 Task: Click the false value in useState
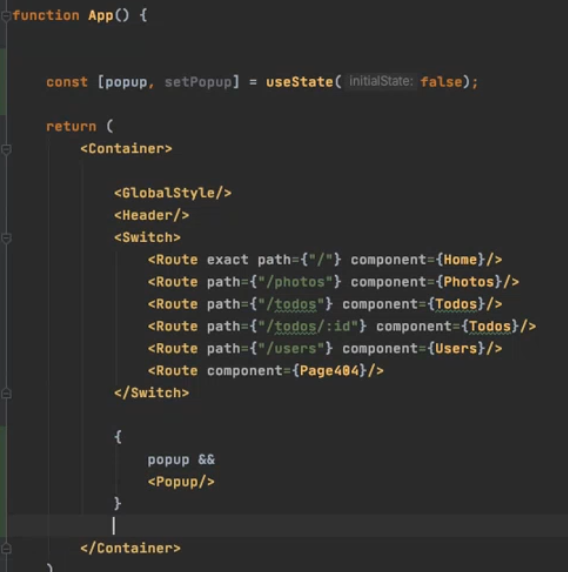click(441, 82)
